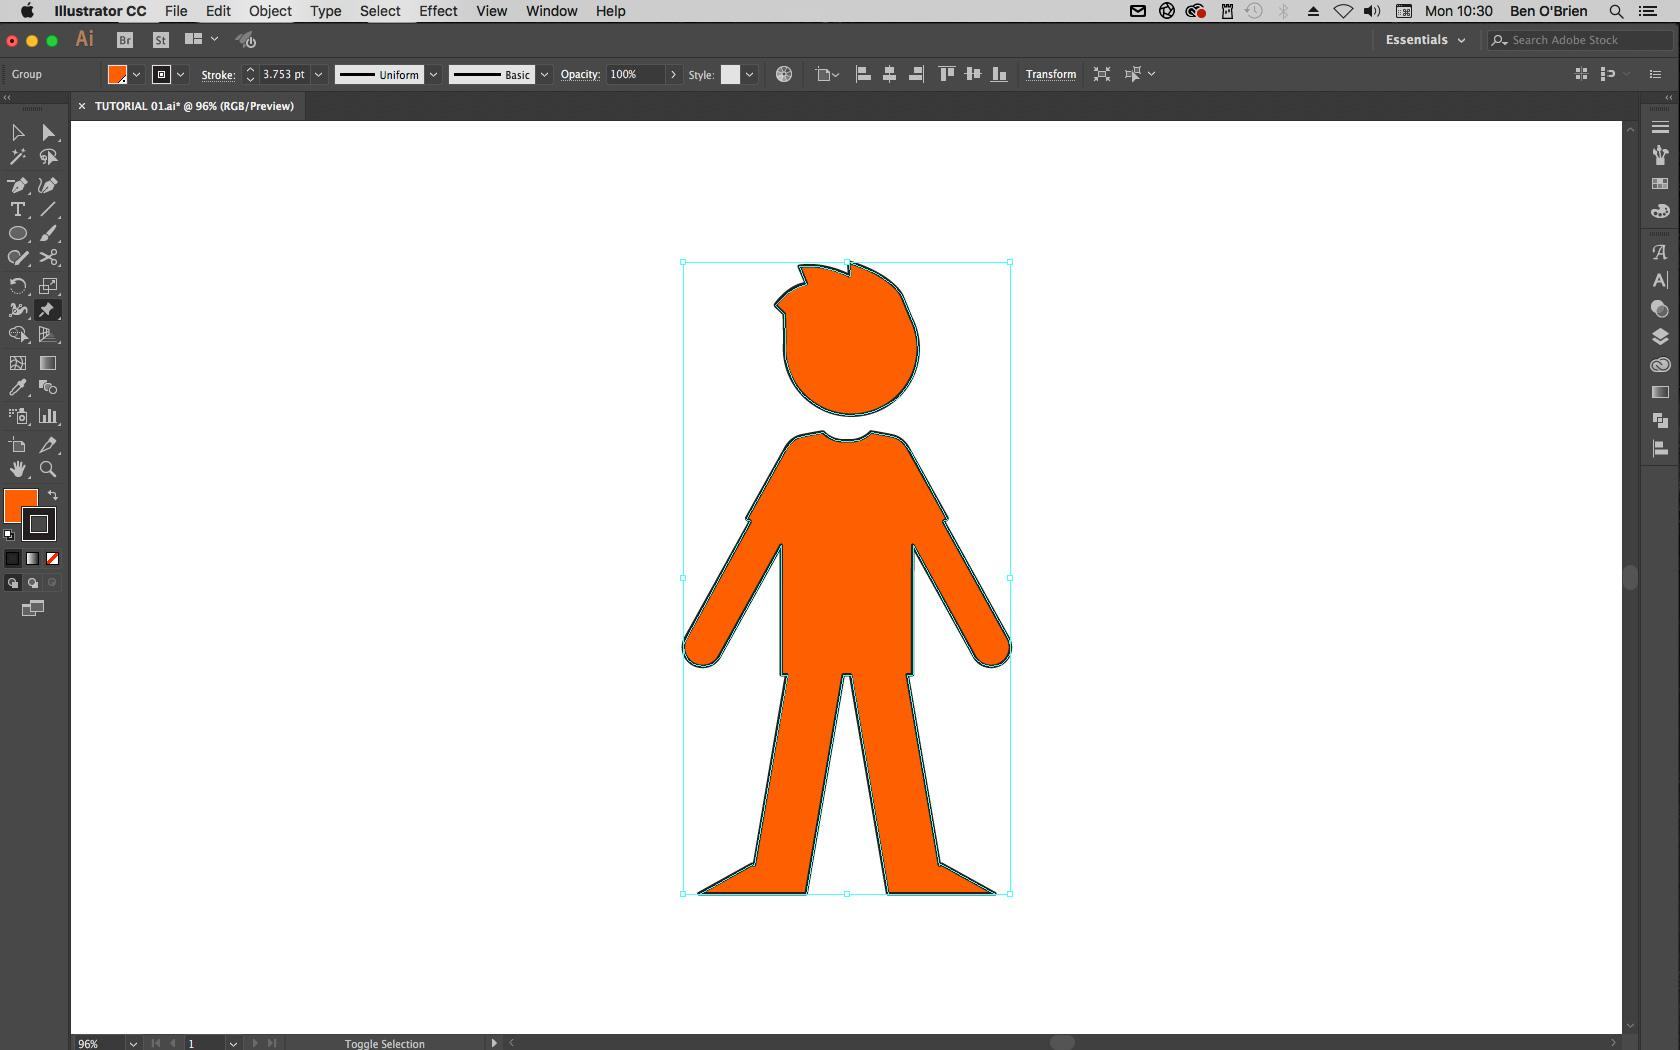This screenshot has height=1050, width=1680.
Task: Expand the Opacity slider arrow
Action: 673,75
